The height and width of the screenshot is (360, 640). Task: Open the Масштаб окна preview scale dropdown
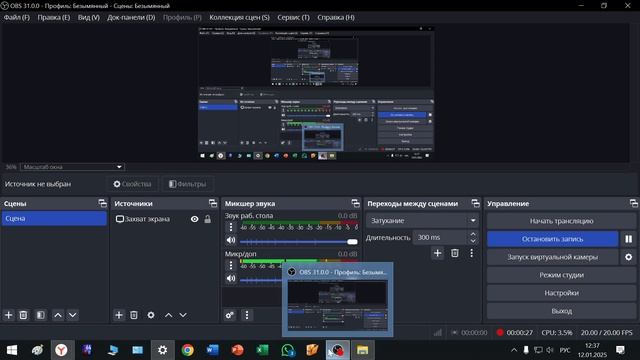[72, 167]
